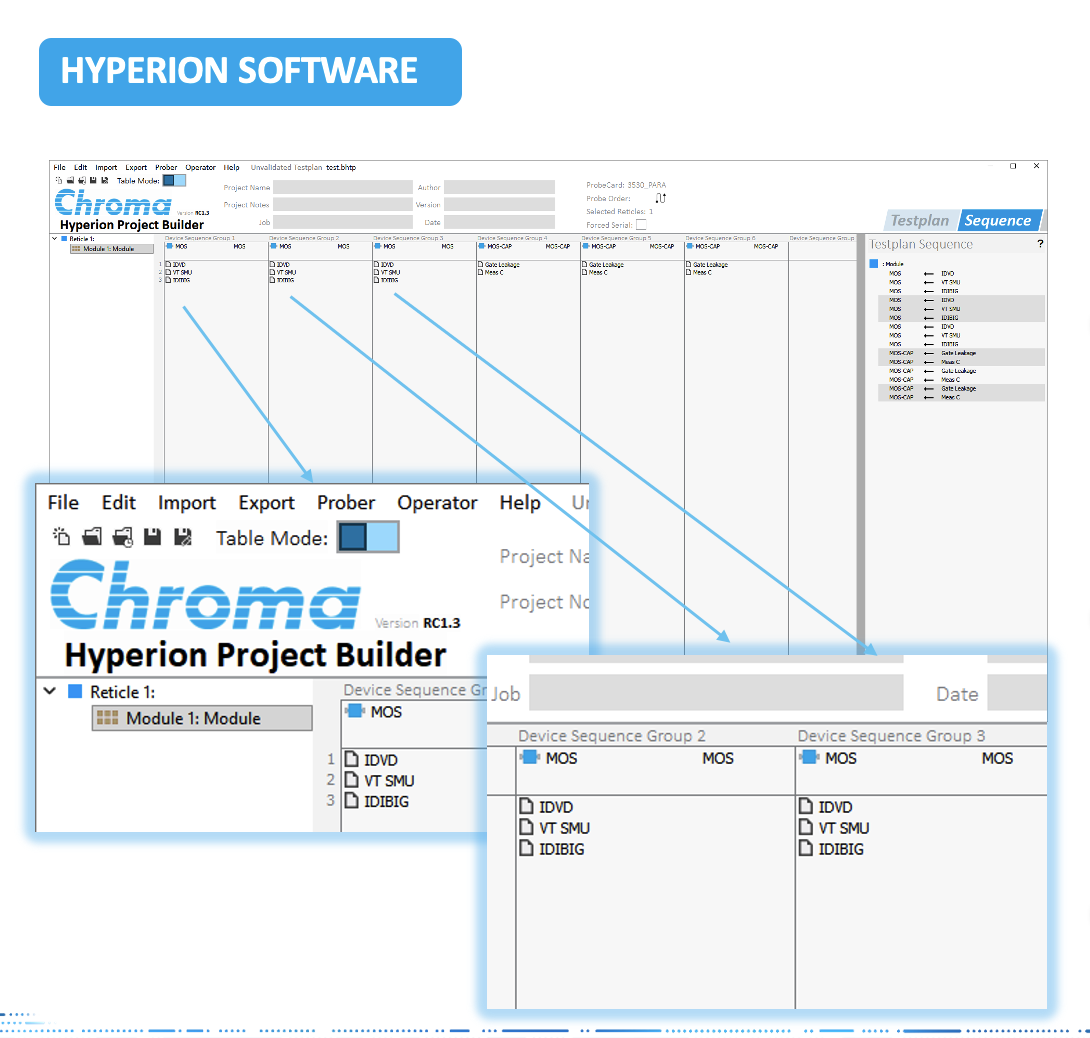Viewport: 1090px width, 1038px height.
Task: Click the Save As disk-with-pencil icon in the enlarged toolbar
Action: (x=183, y=537)
